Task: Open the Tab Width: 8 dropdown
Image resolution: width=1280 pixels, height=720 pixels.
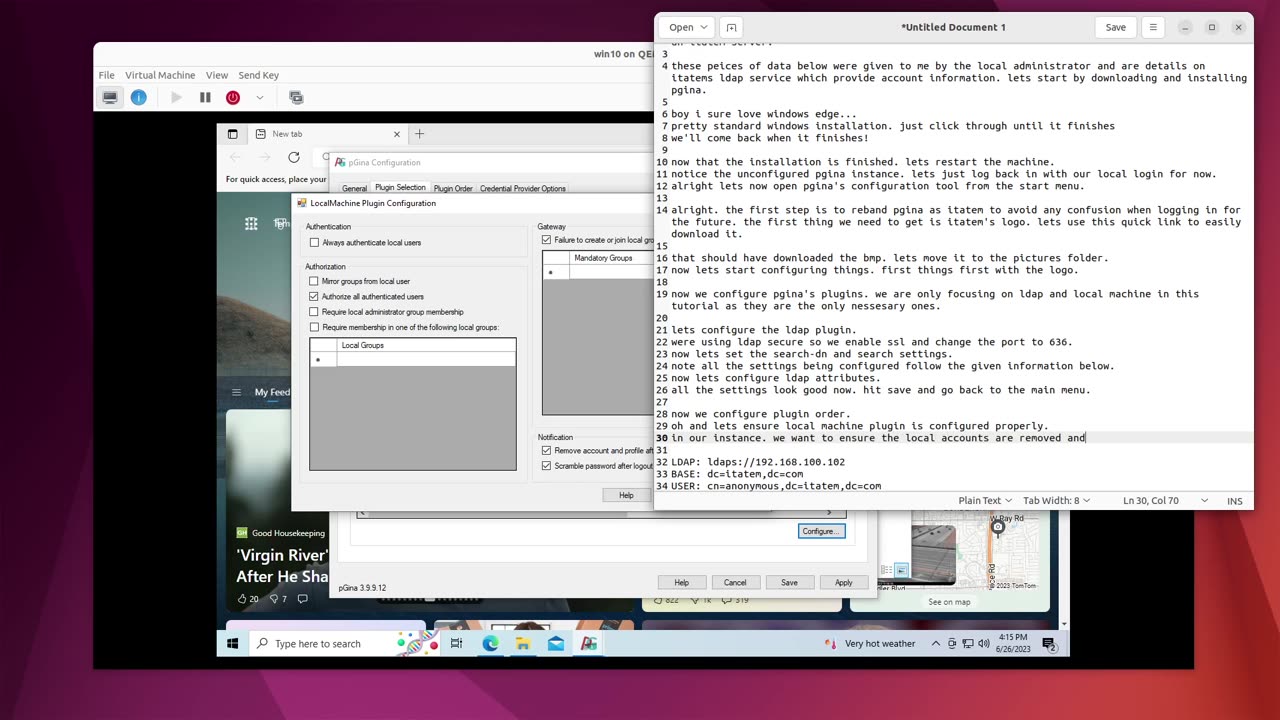Action: tap(1056, 500)
